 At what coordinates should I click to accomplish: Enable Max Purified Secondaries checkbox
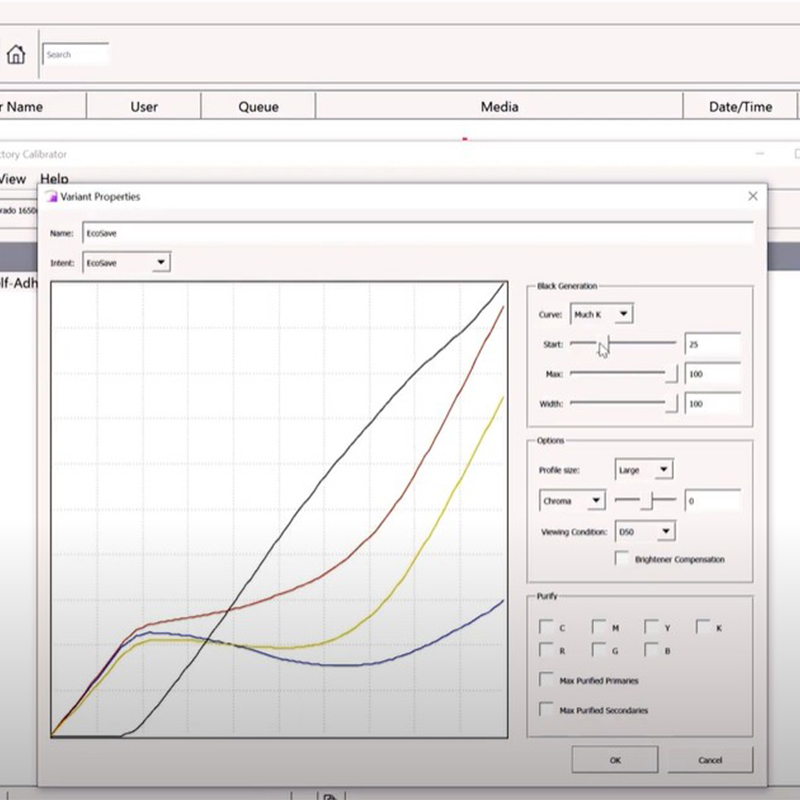pos(546,709)
